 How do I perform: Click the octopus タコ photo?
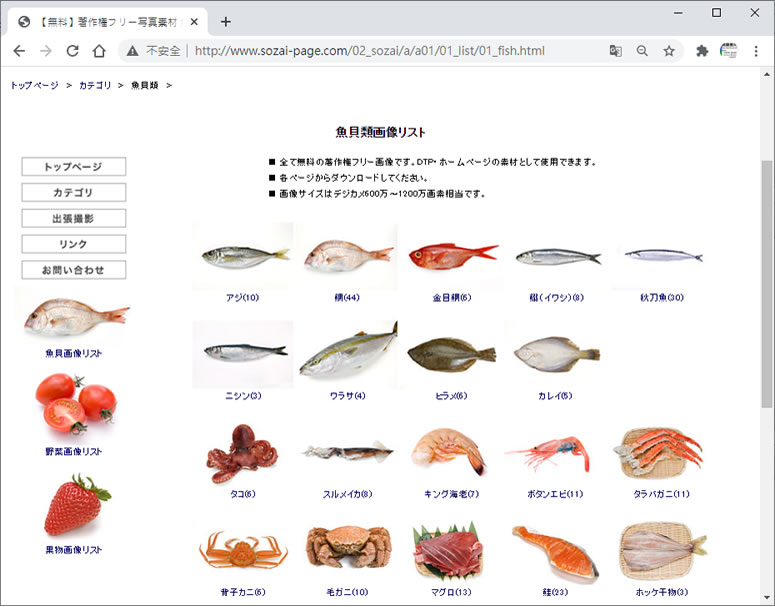pos(242,453)
